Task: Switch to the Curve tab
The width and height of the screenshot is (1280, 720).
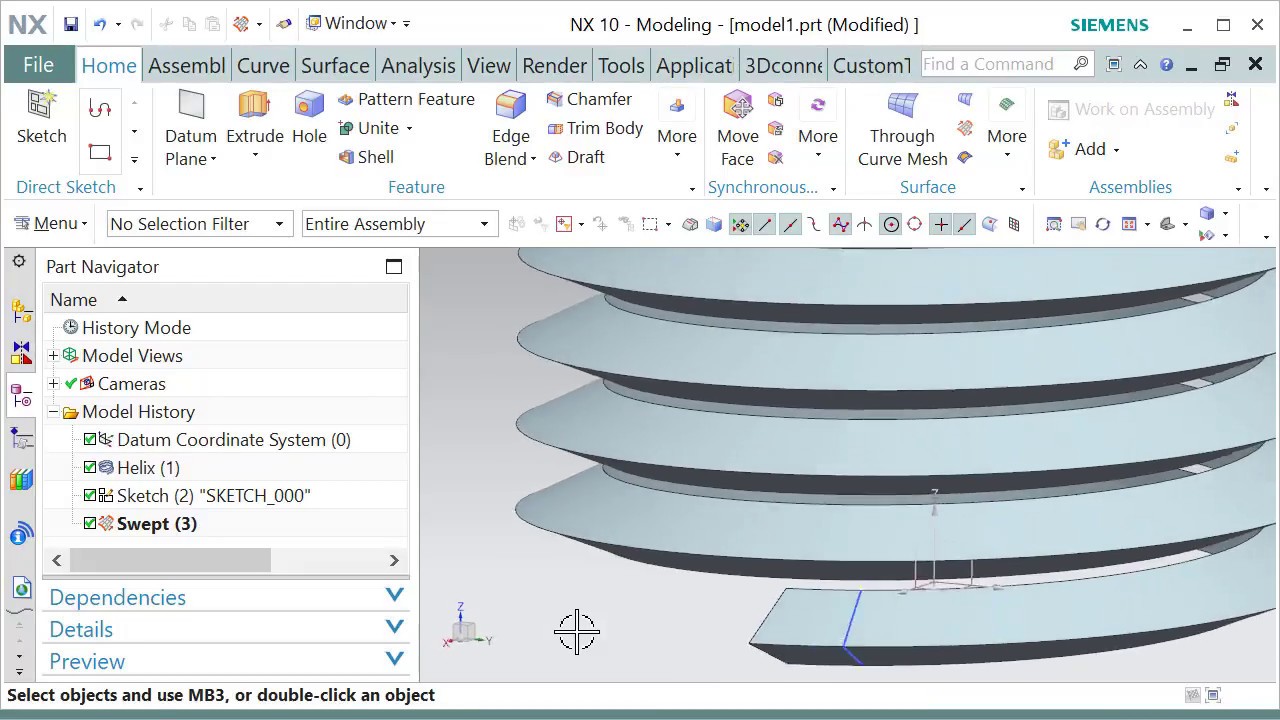Action: 263,66
